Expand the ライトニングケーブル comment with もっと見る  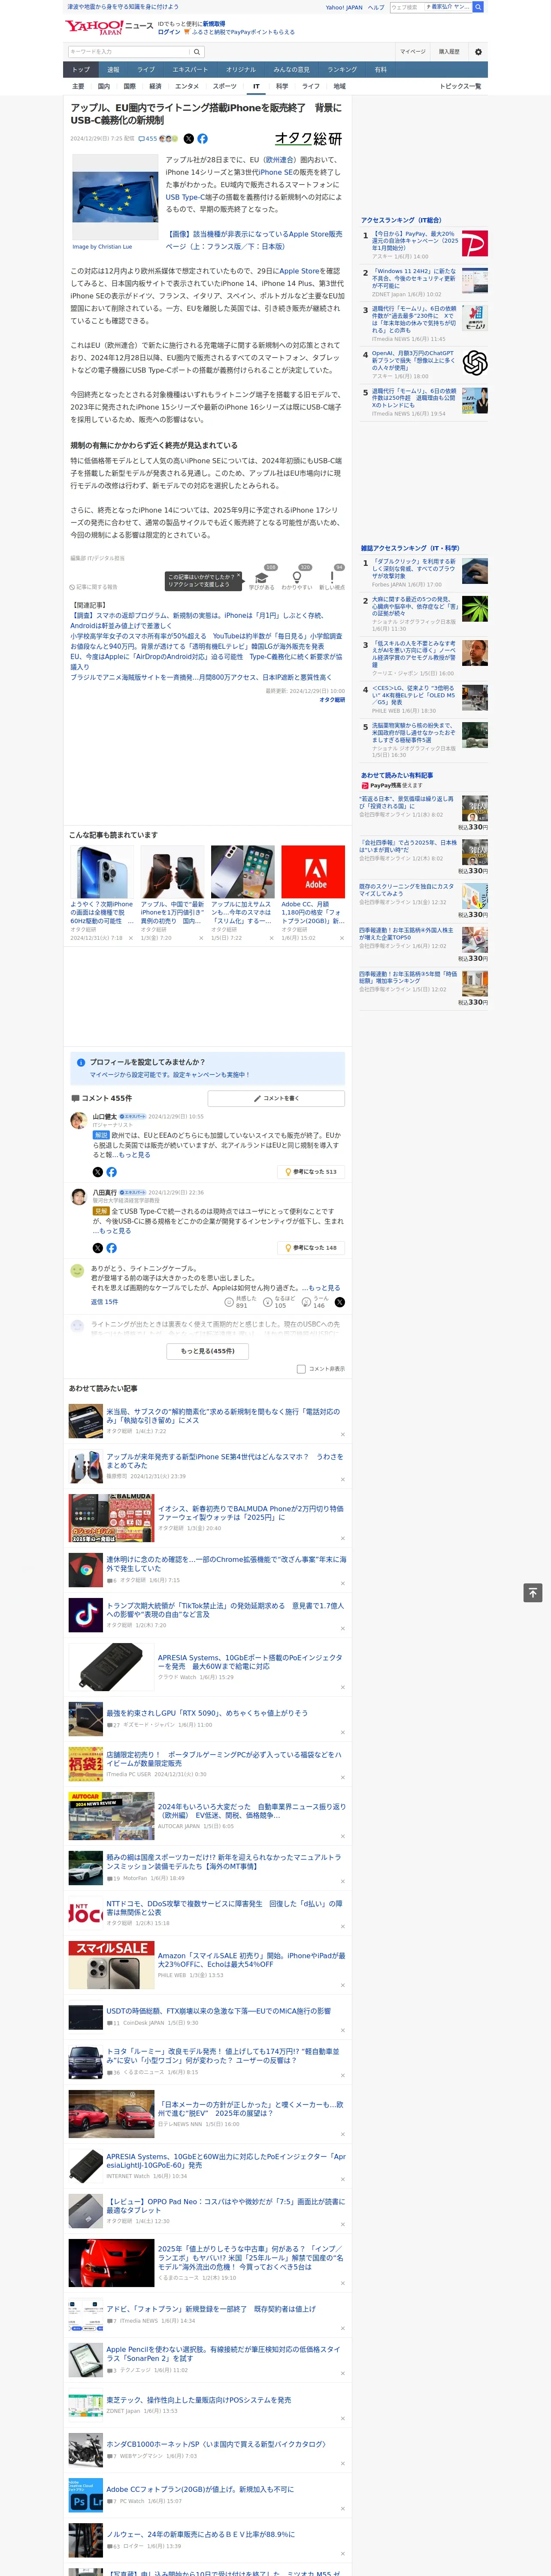click(x=324, y=1288)
